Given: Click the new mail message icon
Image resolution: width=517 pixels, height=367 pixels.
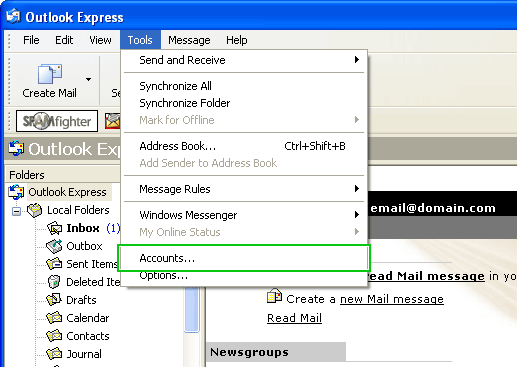Looking at the screenshot, I should click(275, 296).
